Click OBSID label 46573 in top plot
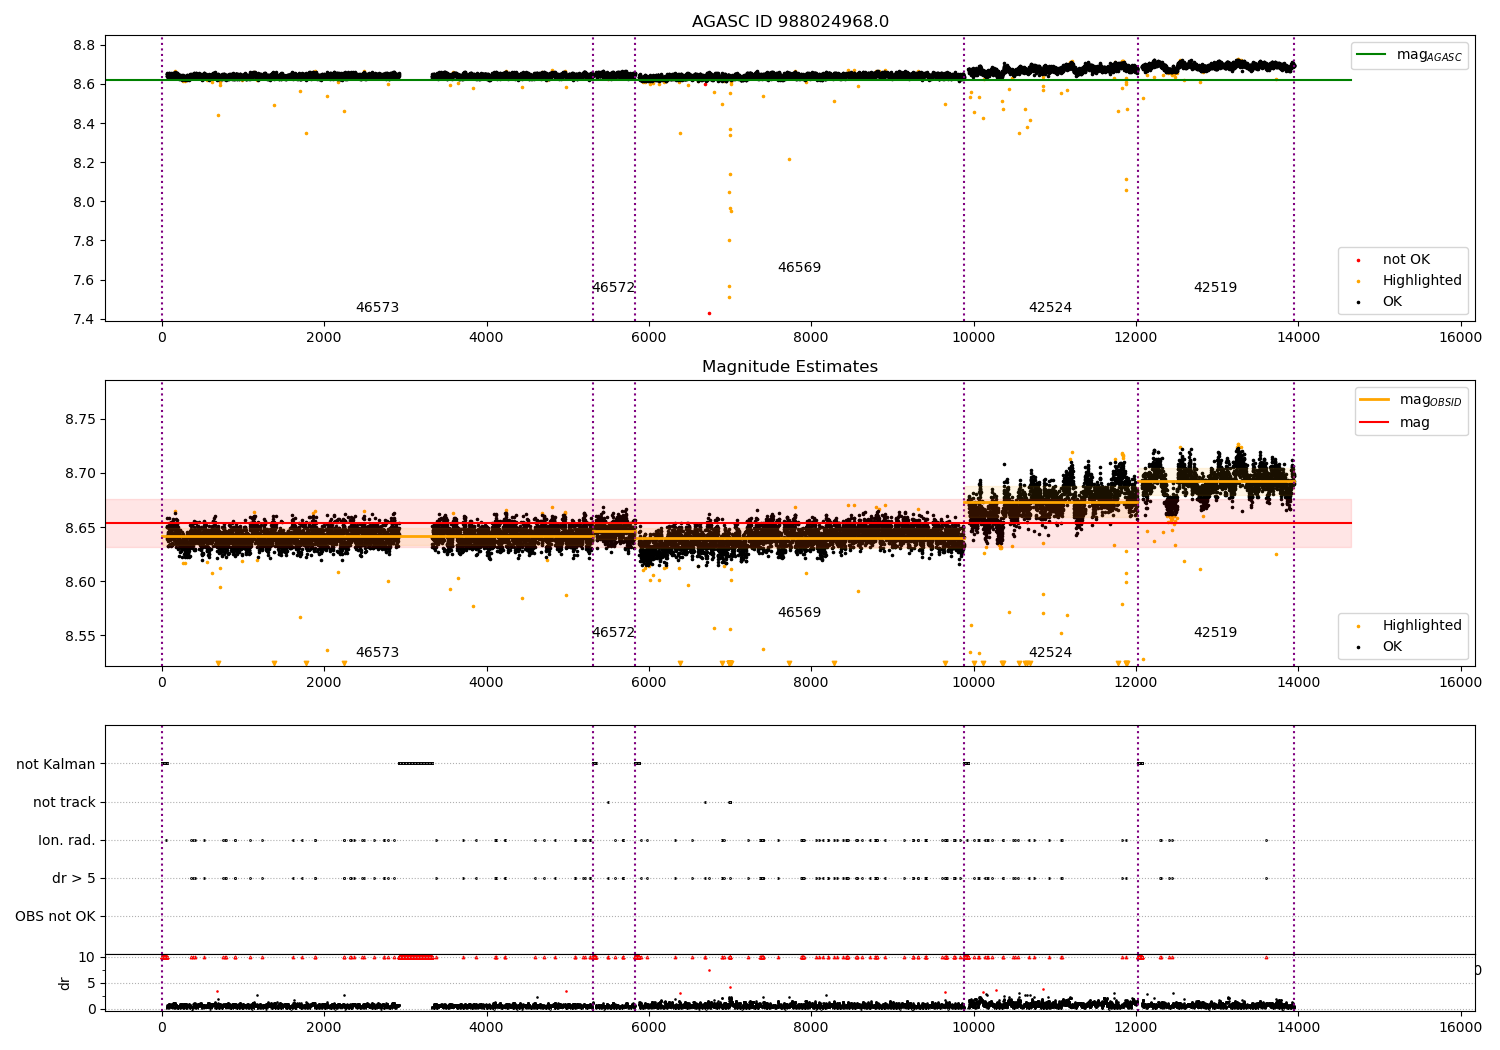 [377, 308]
